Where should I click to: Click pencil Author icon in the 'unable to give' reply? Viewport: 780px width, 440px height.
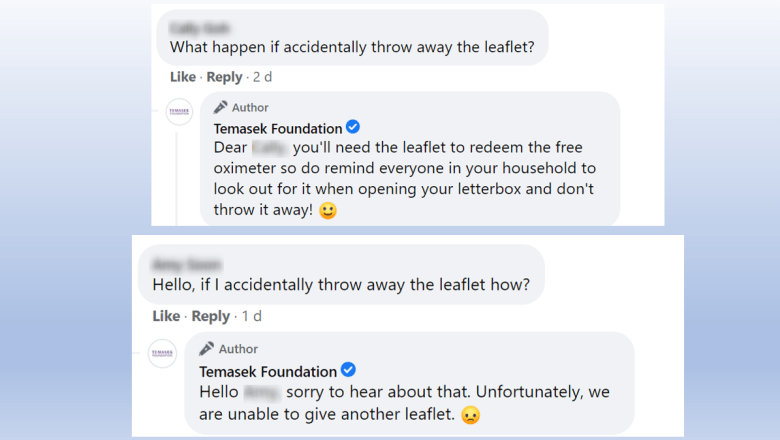pyautogui.click(x=206, y=349)
